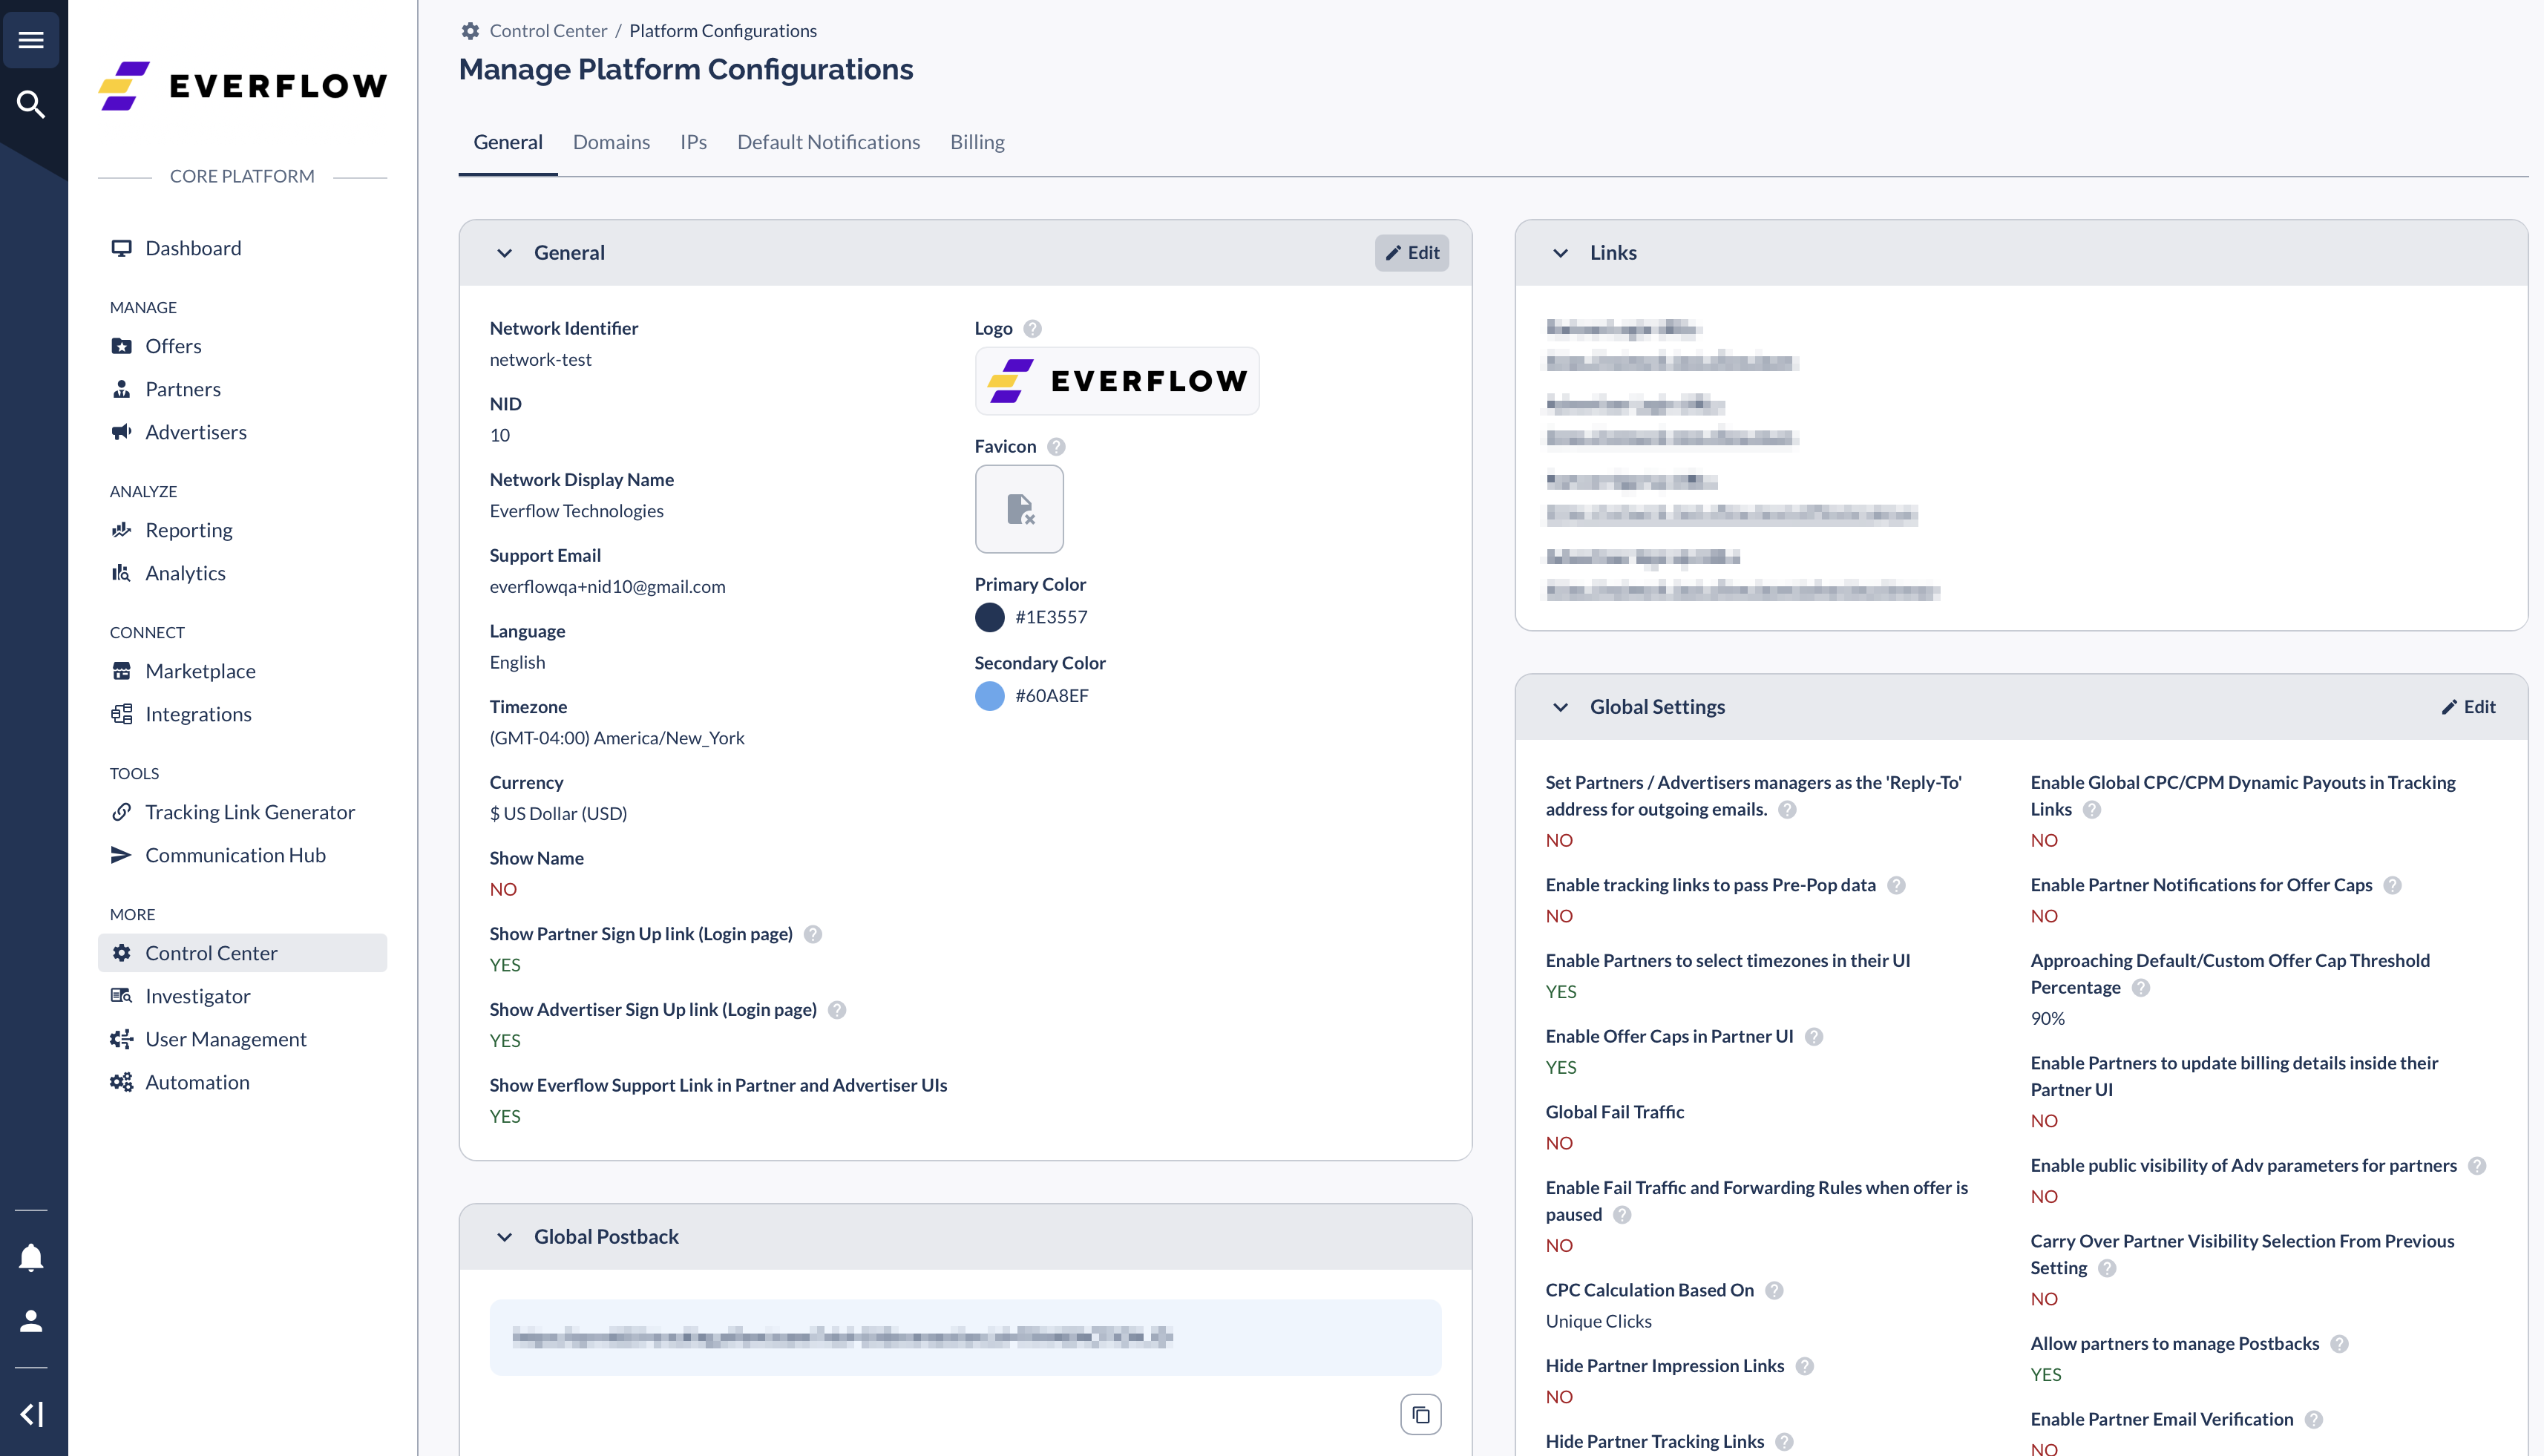This screenshot has width=2544, height=1456.
Task: Switch to the Domains tab
Action: [611, 142]
